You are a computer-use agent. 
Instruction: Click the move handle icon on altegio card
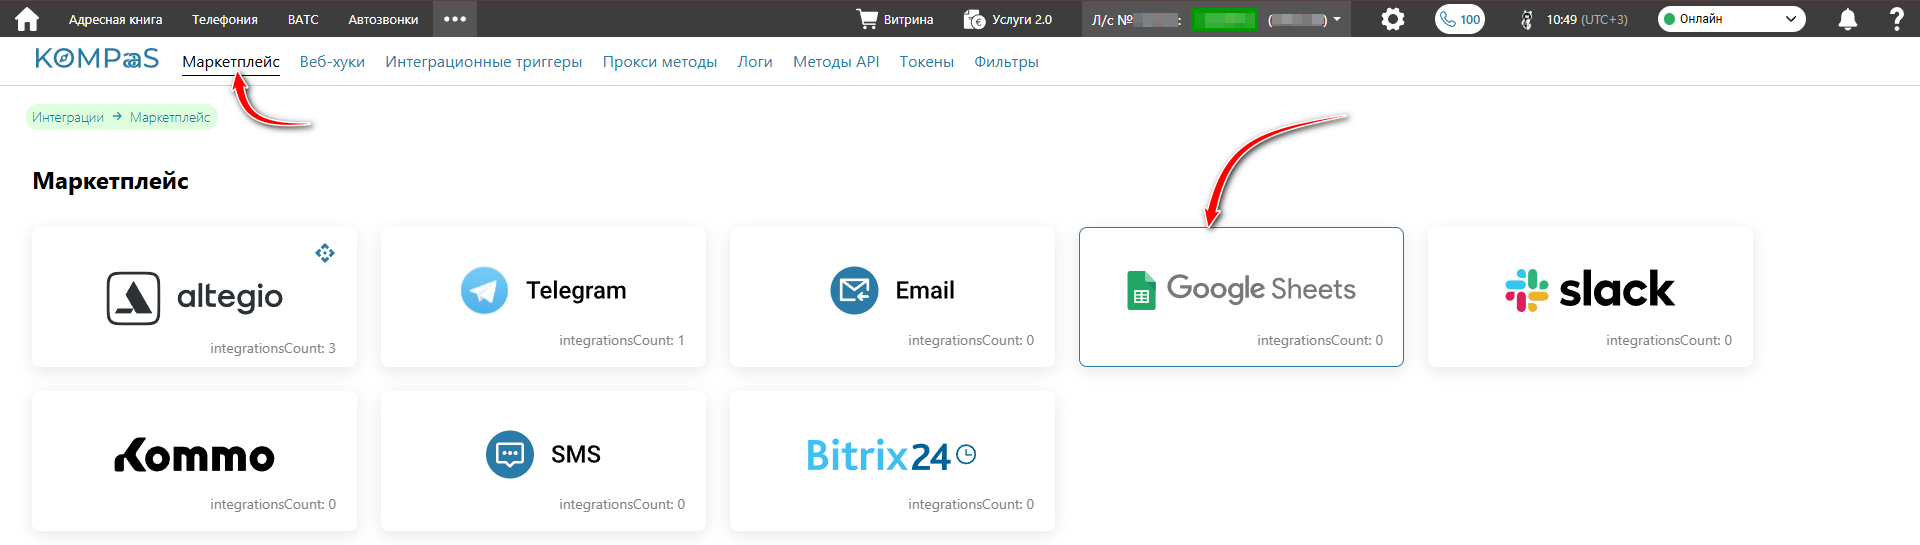pos(325,253)
